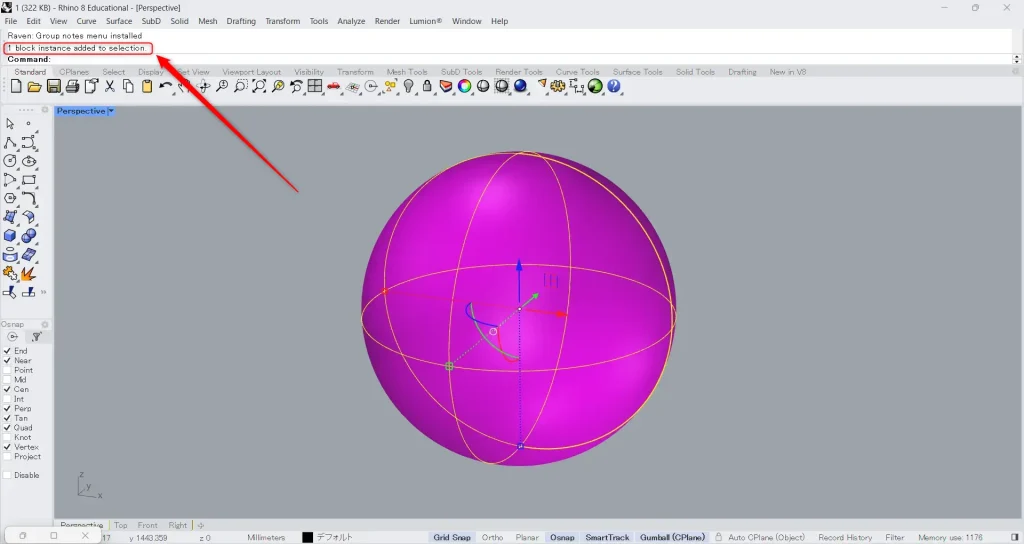Click the Help question mark icon
The width and height of the screenshot is (1024, 544).
click(x=614, y=87)
